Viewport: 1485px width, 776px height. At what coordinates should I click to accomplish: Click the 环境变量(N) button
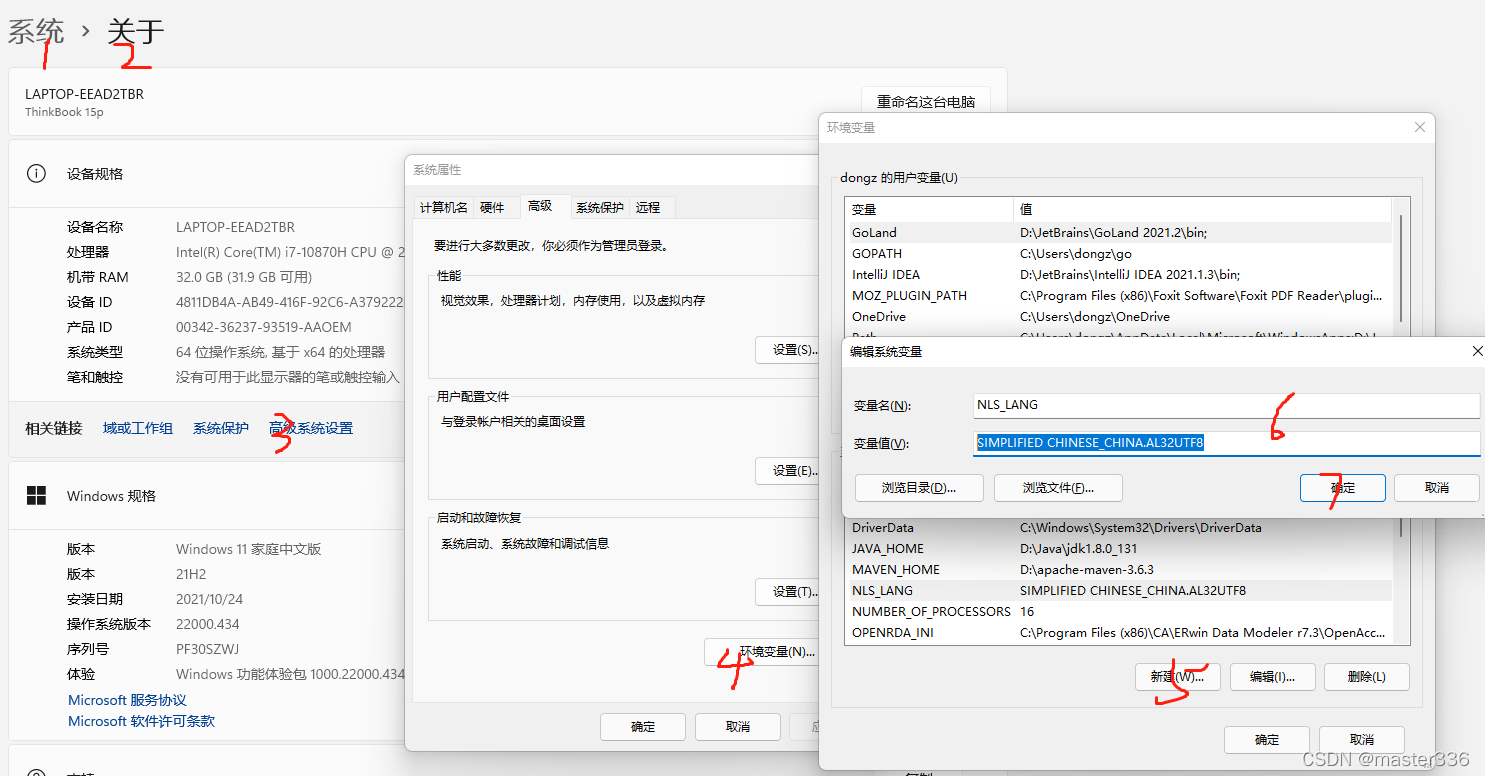762,652
